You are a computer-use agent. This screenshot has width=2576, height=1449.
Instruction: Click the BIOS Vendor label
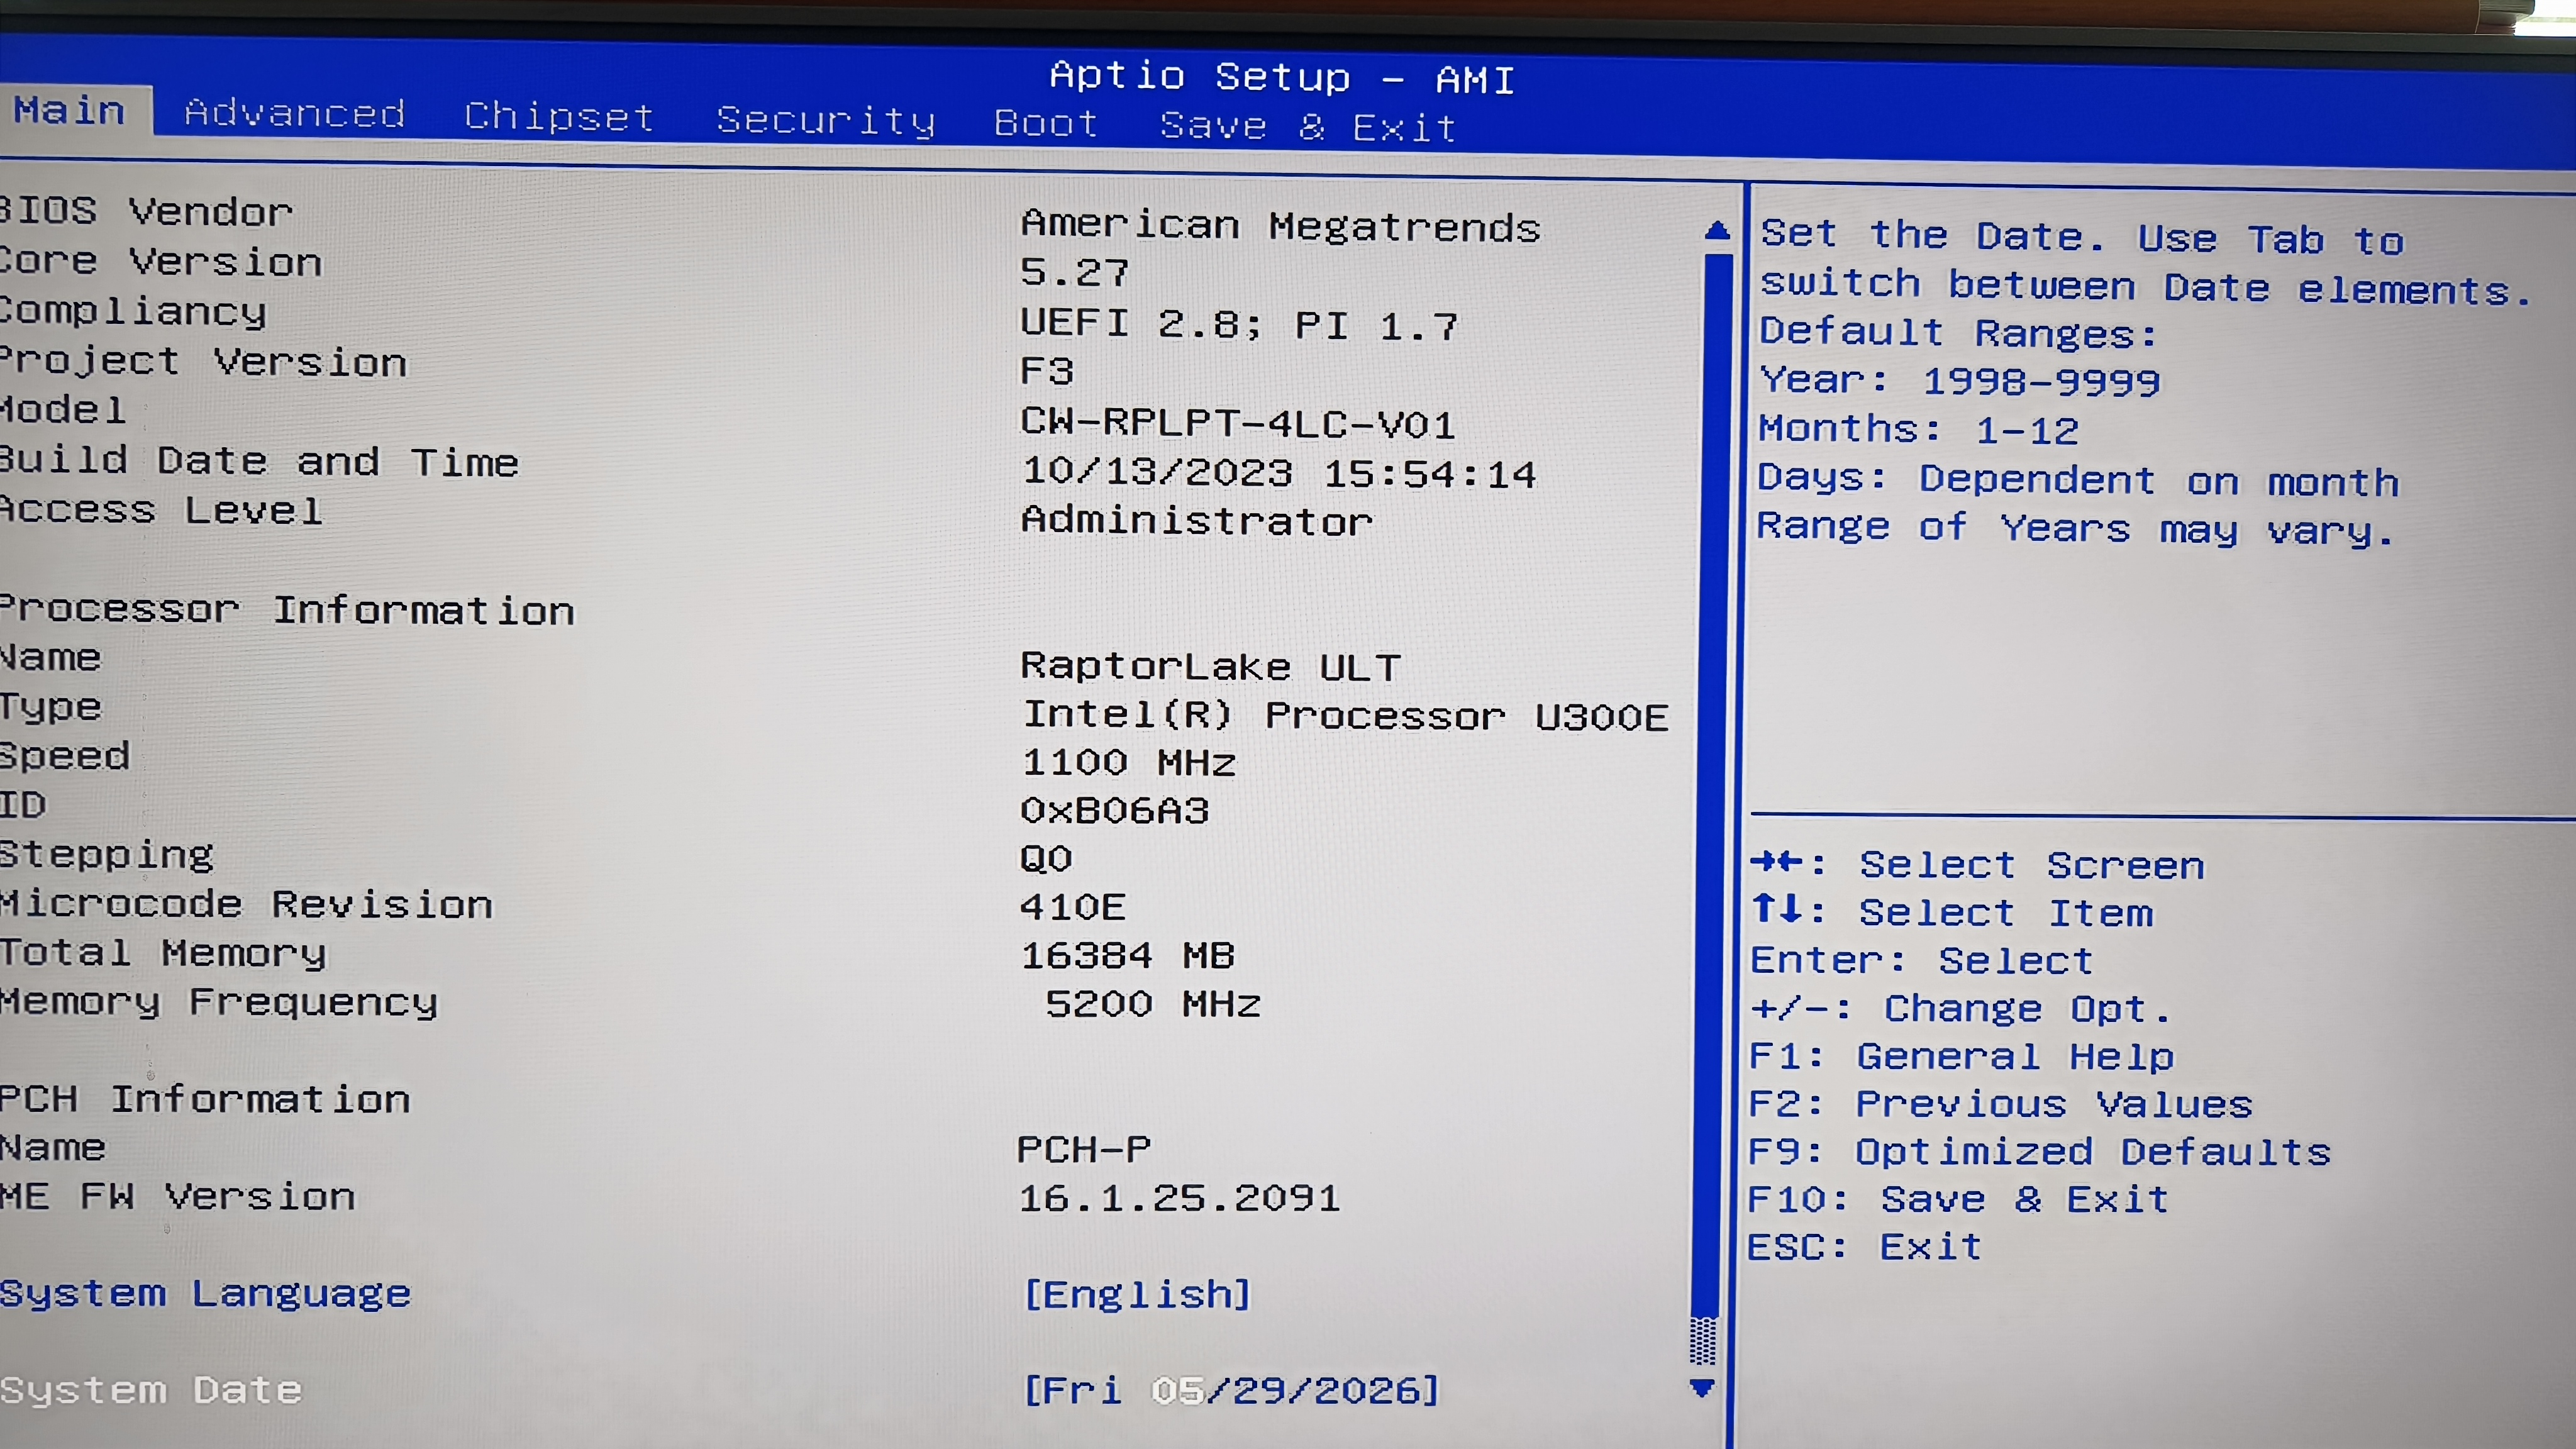click(146, 211)
